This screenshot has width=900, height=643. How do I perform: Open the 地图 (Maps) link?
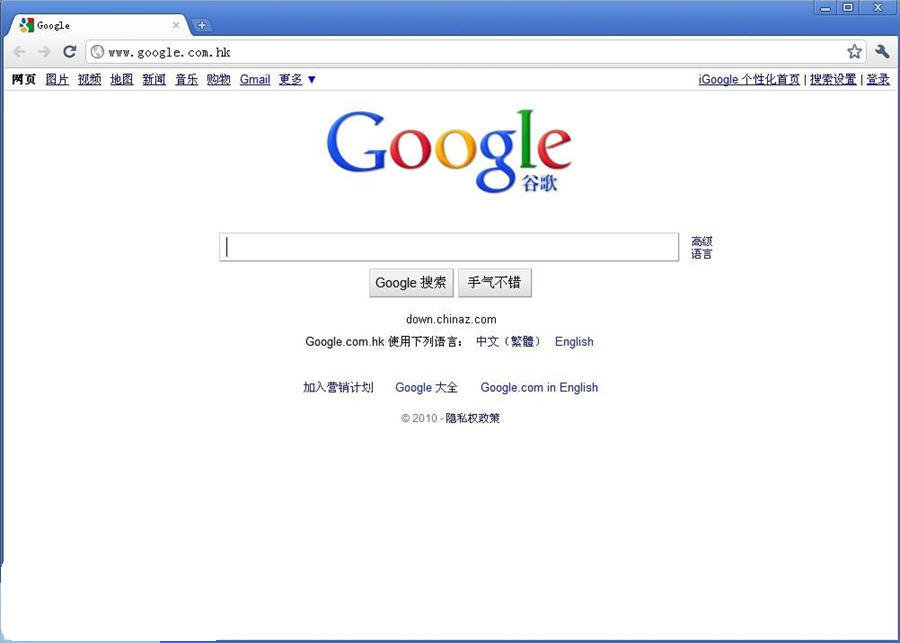122,80
